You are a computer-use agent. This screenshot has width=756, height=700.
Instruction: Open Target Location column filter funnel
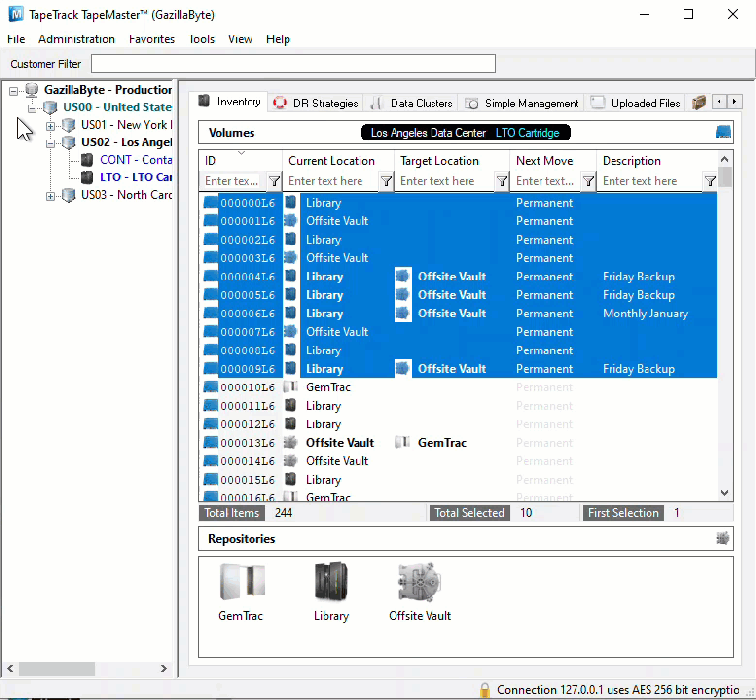click(x=502, y=181)
